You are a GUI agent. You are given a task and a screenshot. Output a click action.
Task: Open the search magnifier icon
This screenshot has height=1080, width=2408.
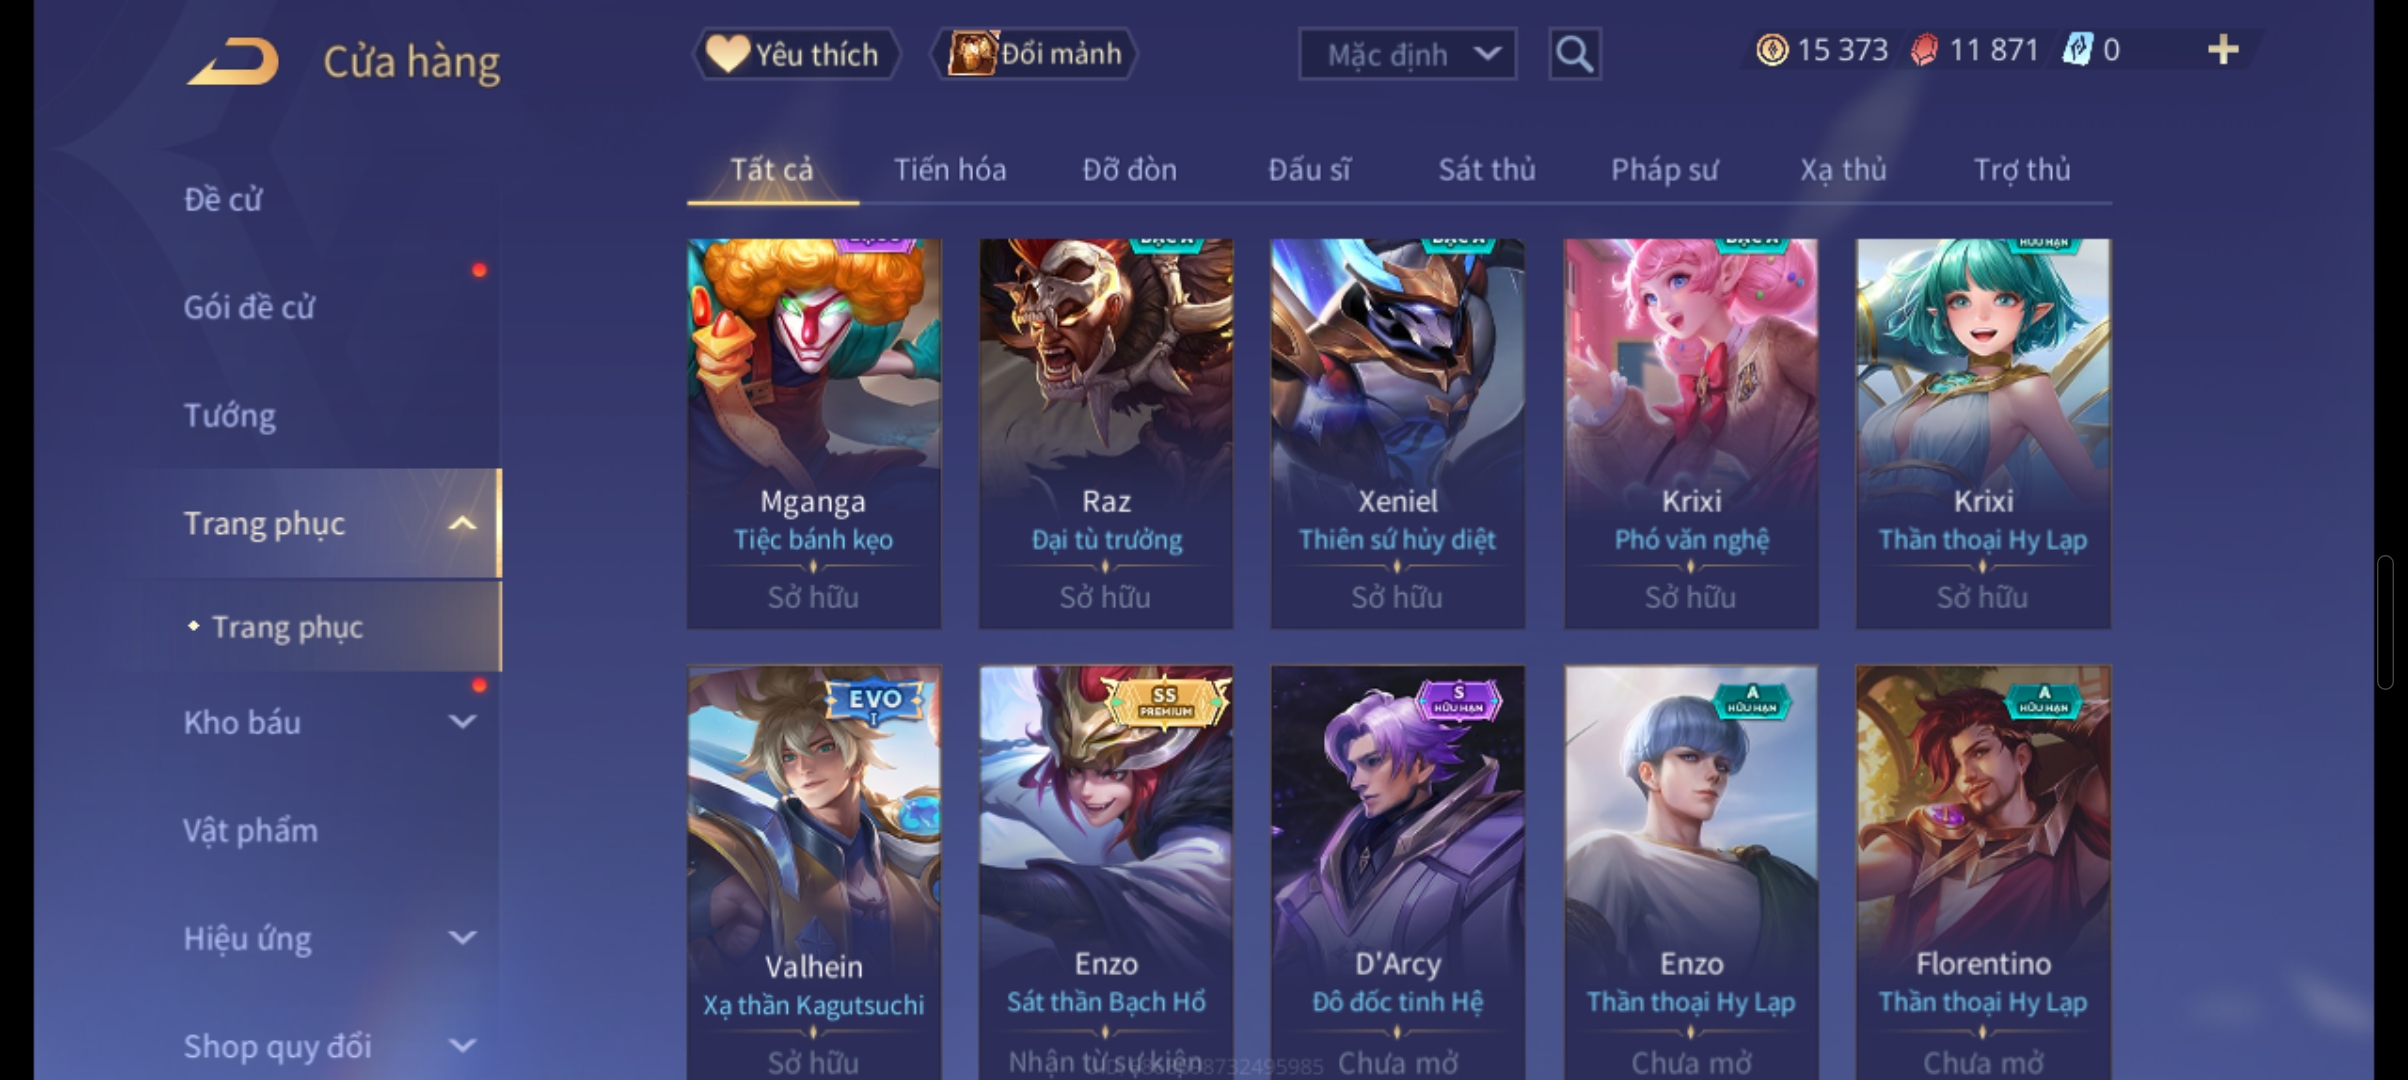coord(1574,53)
